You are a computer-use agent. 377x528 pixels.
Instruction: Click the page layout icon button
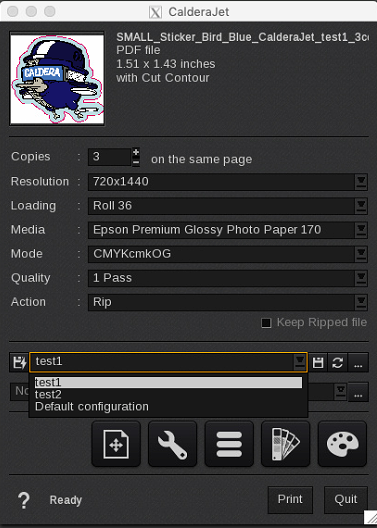[x=116, y=443]
